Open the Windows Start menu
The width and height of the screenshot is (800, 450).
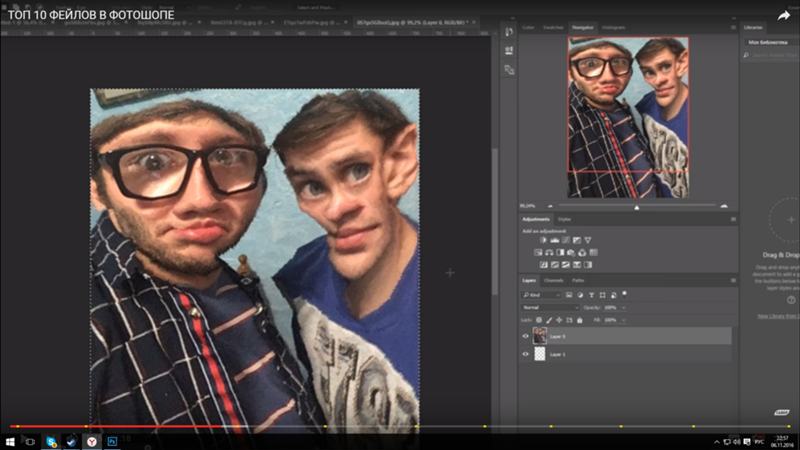[x=10, y=441]
